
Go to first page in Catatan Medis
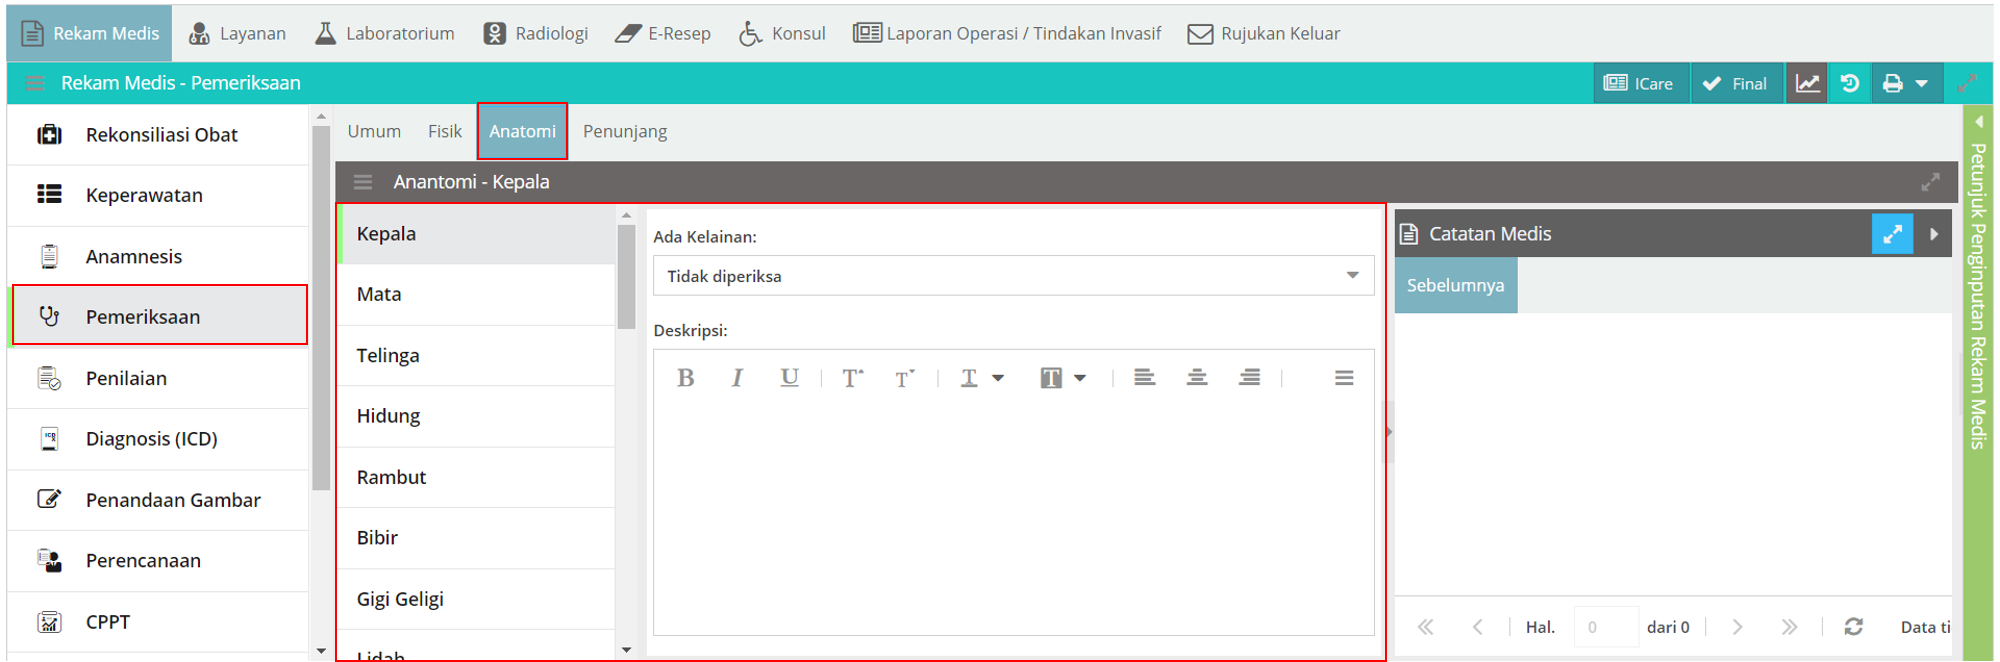pos(1426,627)
